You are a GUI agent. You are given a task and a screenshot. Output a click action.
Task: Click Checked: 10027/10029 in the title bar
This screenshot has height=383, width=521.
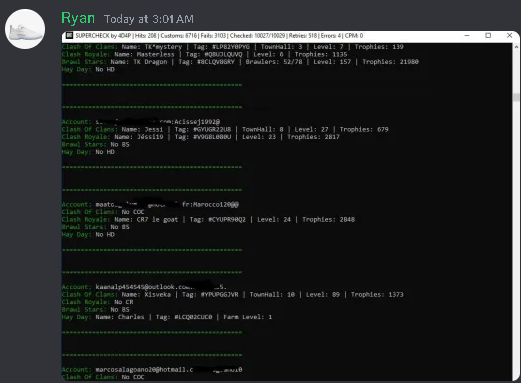point(257,36)
